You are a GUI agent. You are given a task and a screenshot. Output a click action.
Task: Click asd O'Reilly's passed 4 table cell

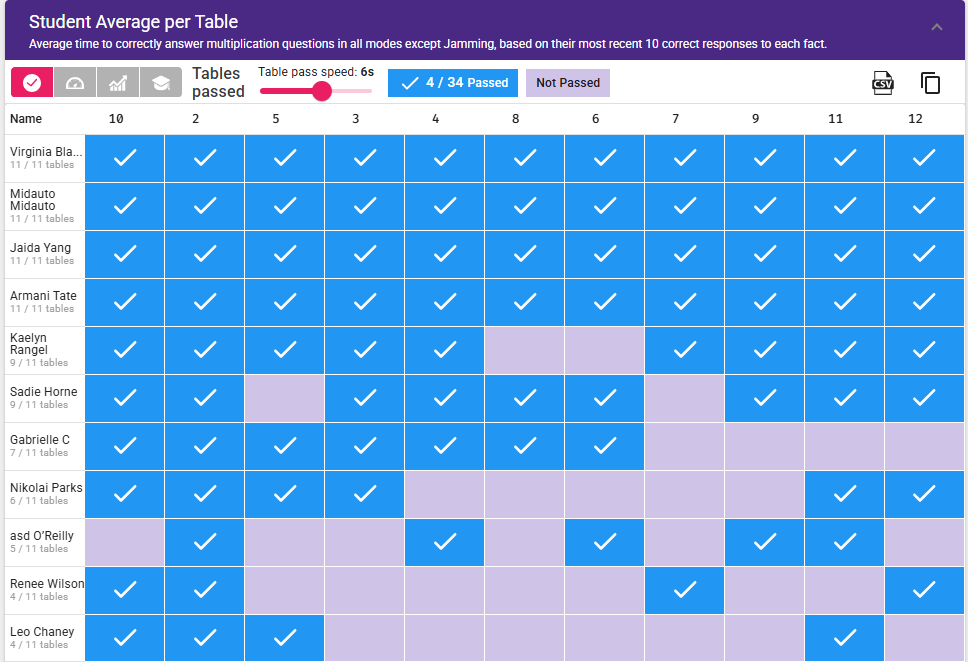[444, 542]
